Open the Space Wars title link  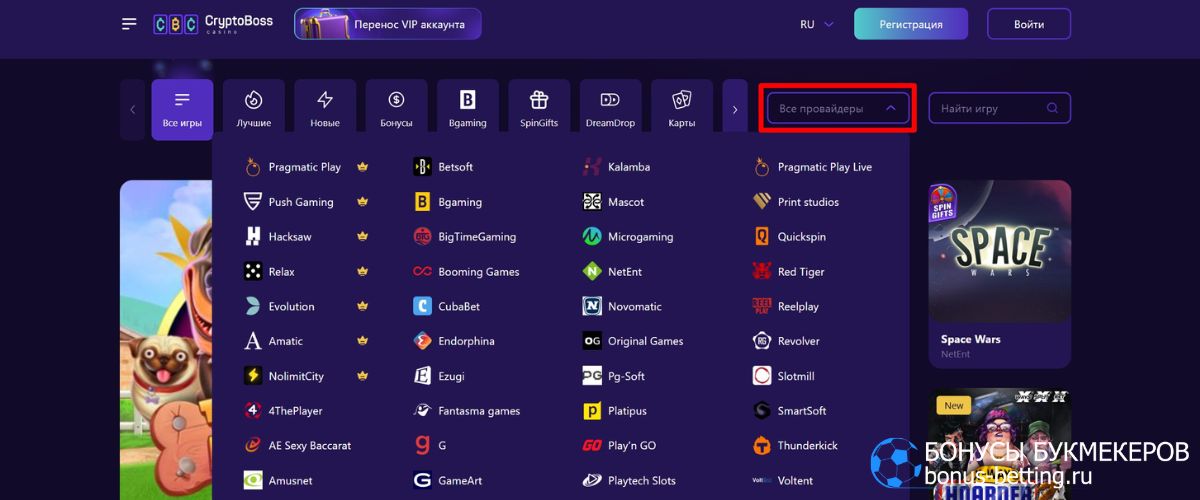[971, 339]
